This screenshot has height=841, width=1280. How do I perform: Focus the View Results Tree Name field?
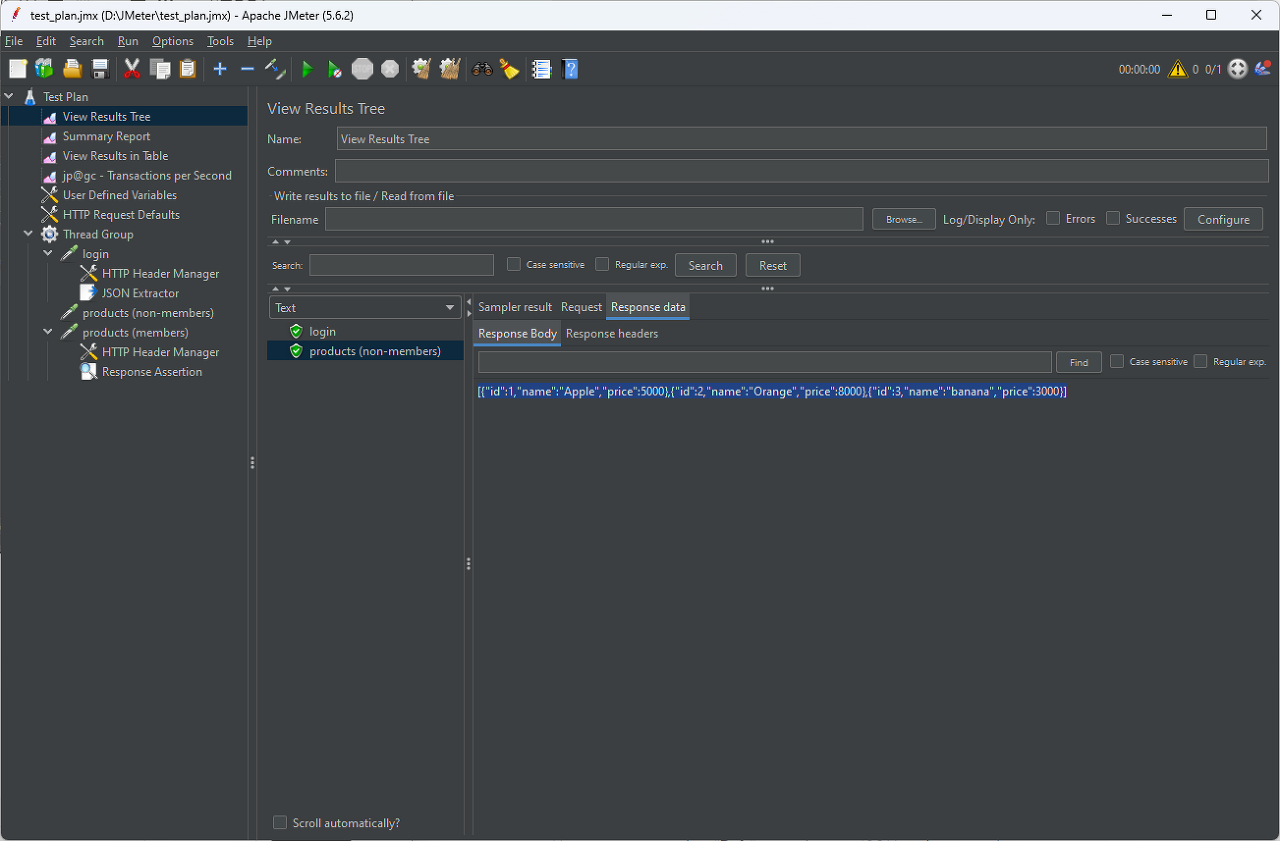point(802,139)
